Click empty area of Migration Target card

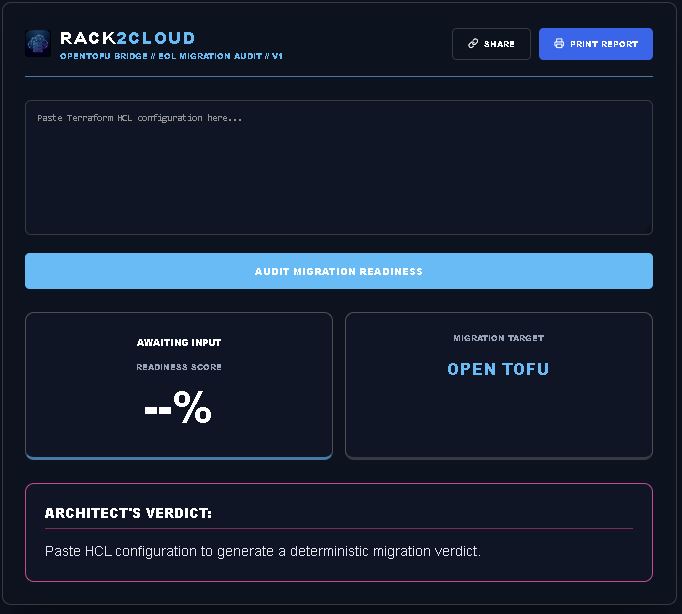[x=498, y=420]
